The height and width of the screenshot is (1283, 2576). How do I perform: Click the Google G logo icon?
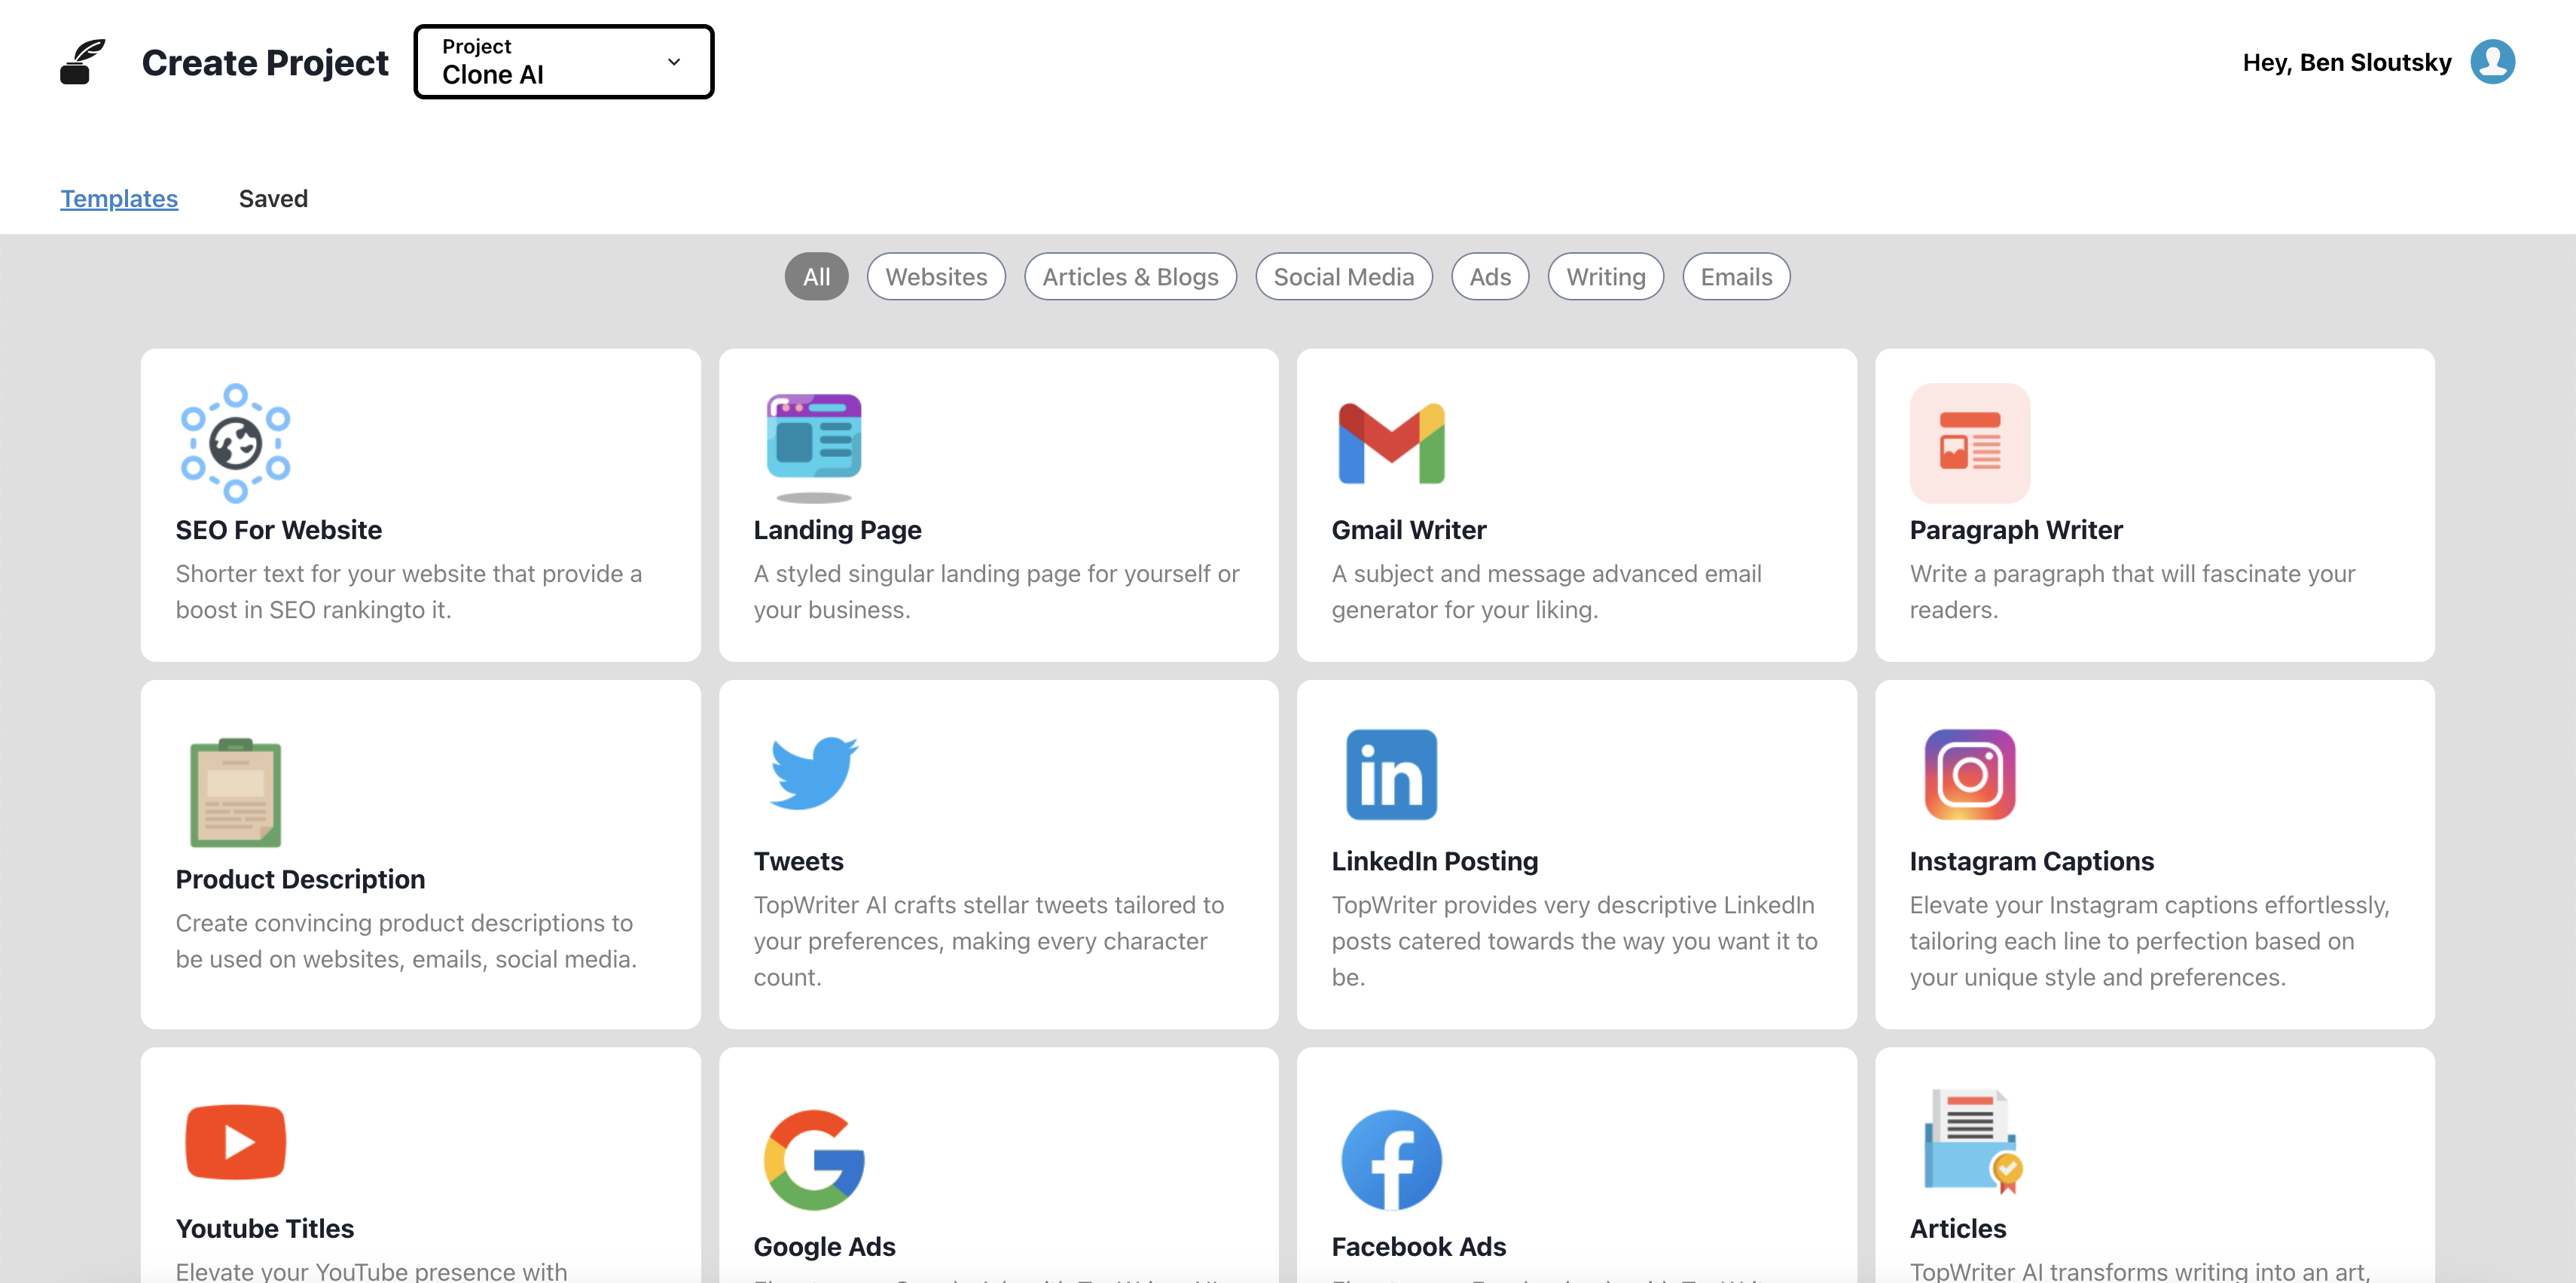click(x=813, y=1159)
